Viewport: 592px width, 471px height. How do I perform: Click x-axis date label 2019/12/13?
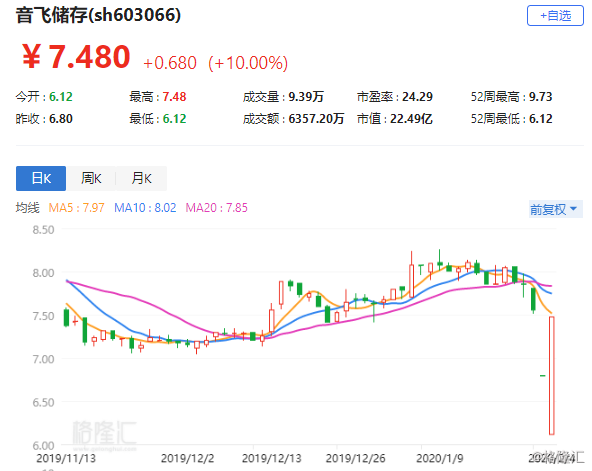point(271,458)
